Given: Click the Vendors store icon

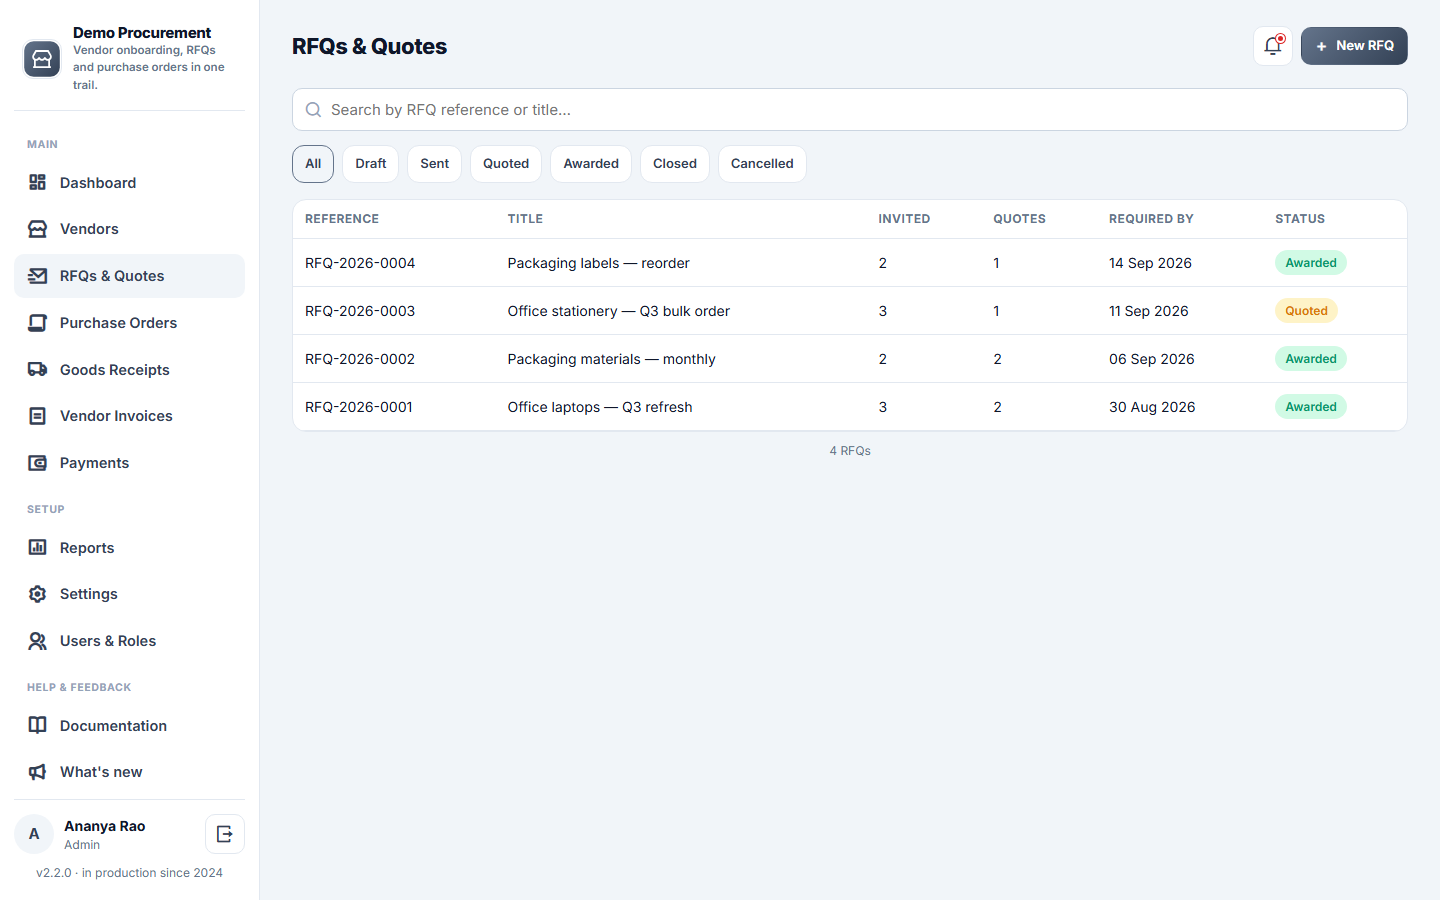Looking at the screenshot, I should point(37,229).
